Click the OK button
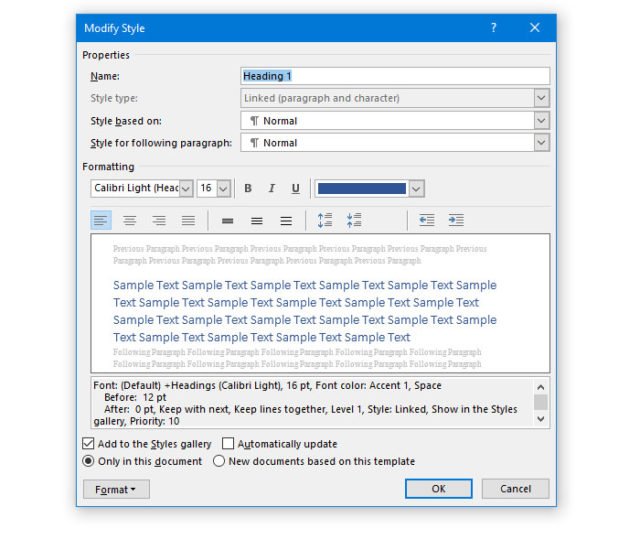Image resolution: width=640 pixels, height=539 pixels. coord(438,488)
